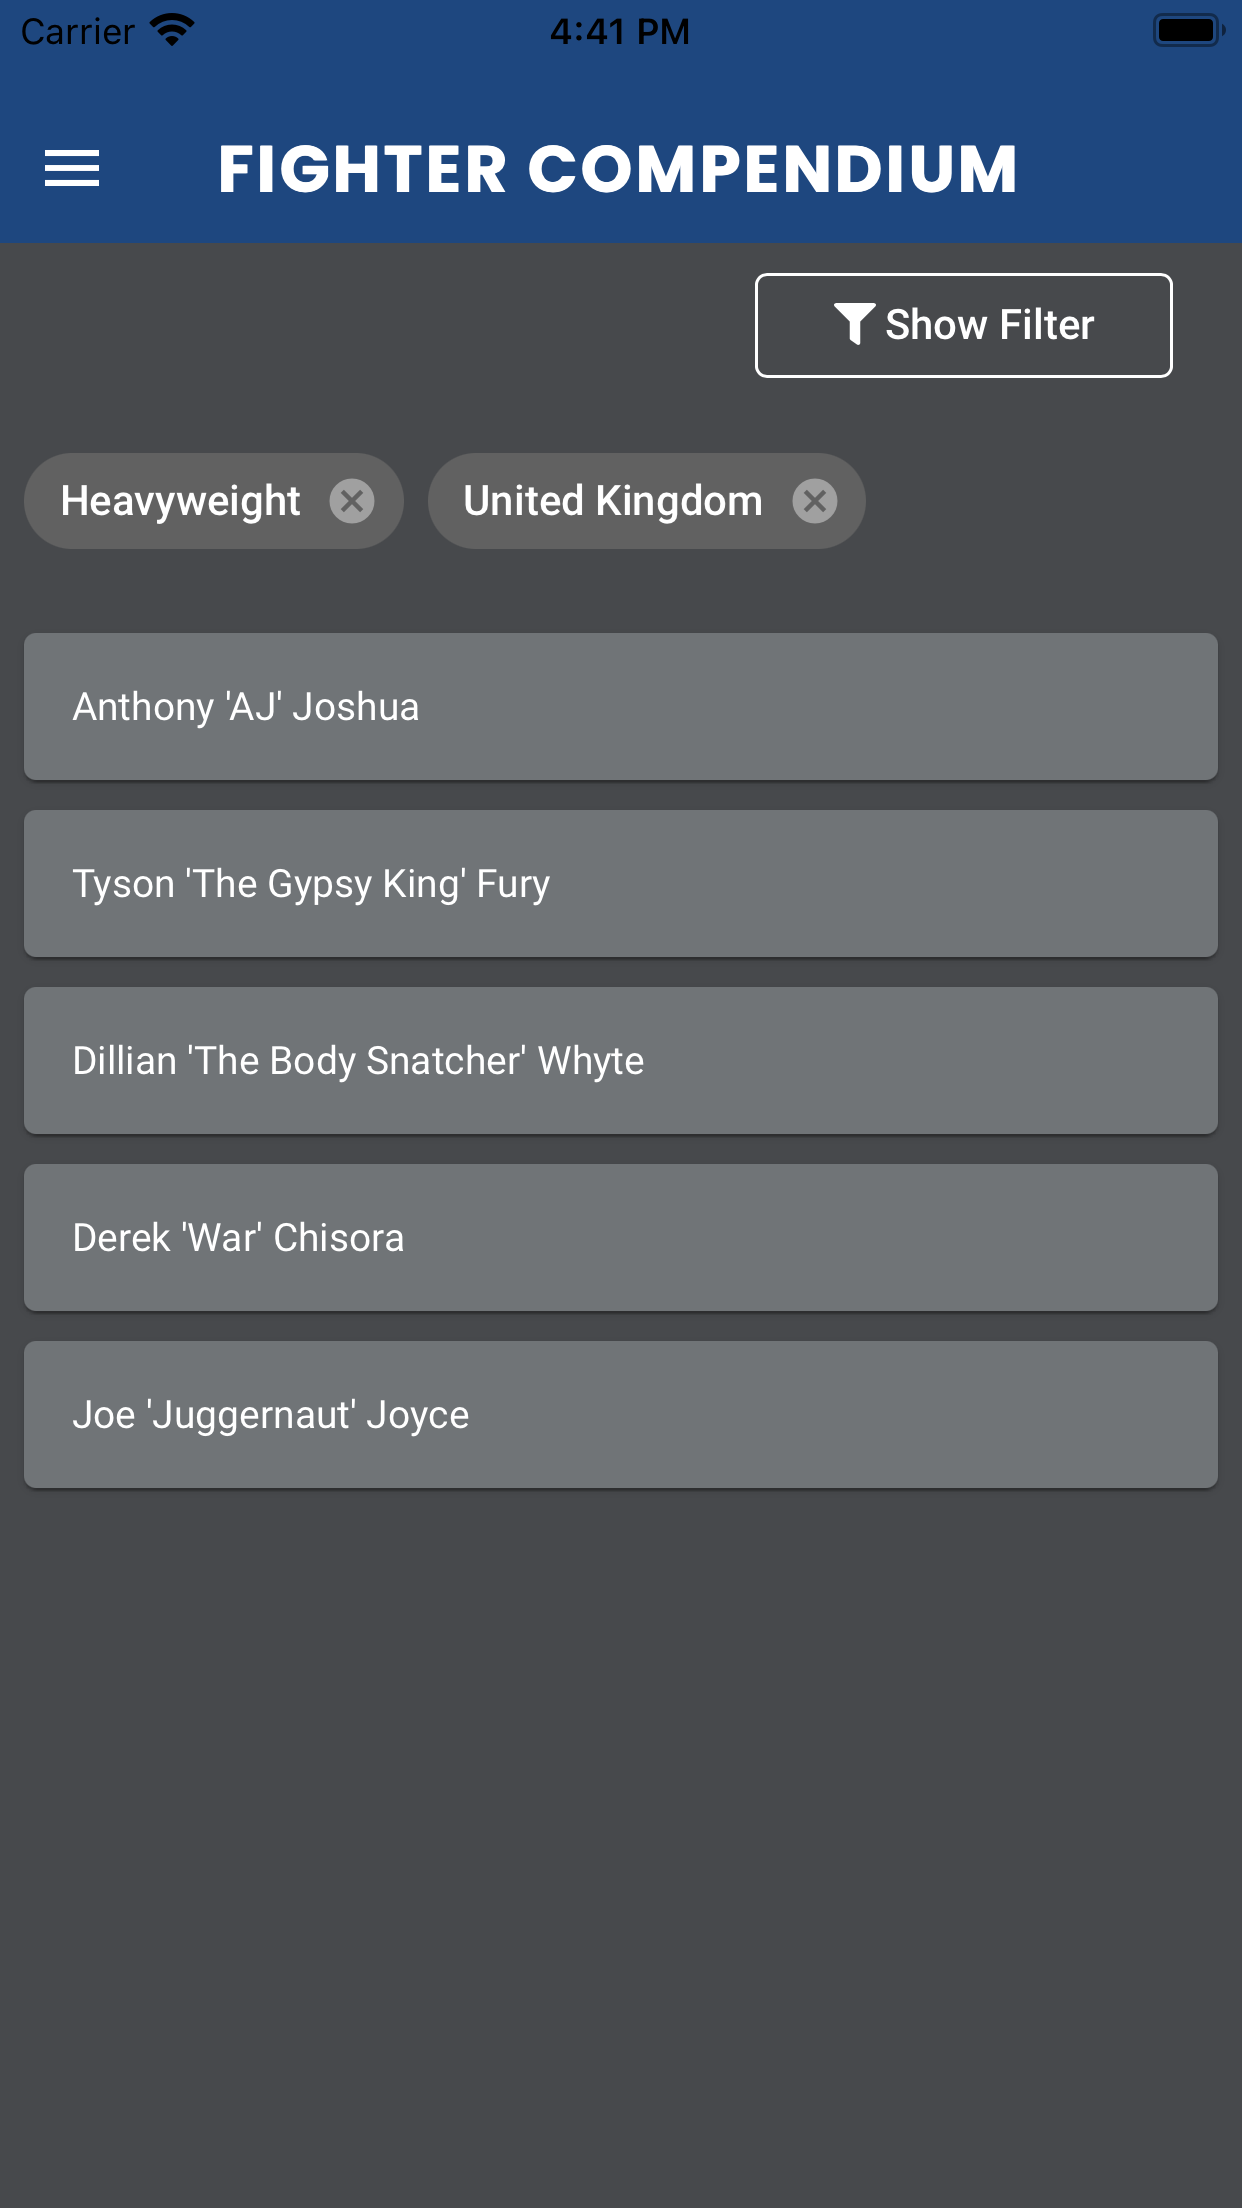Tap the 4:41 PM clock
The image size is (1242, 2208).
pyautogui.click(x=620, y=31)
